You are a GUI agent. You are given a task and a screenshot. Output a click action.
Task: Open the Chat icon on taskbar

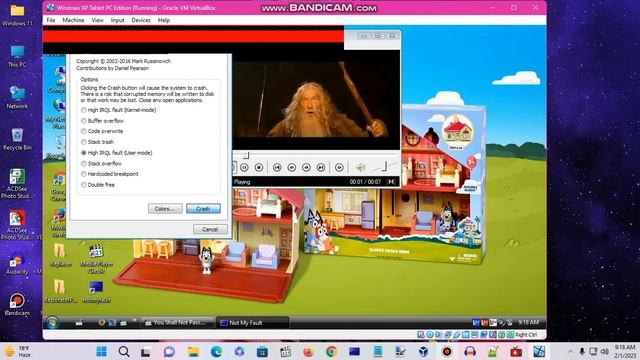(169, 351)
